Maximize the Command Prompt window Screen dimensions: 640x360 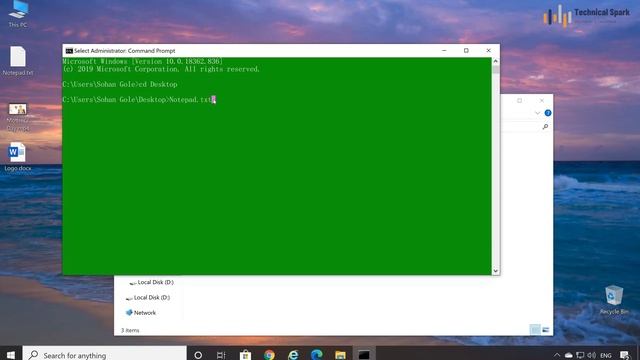tap(466, 51)
